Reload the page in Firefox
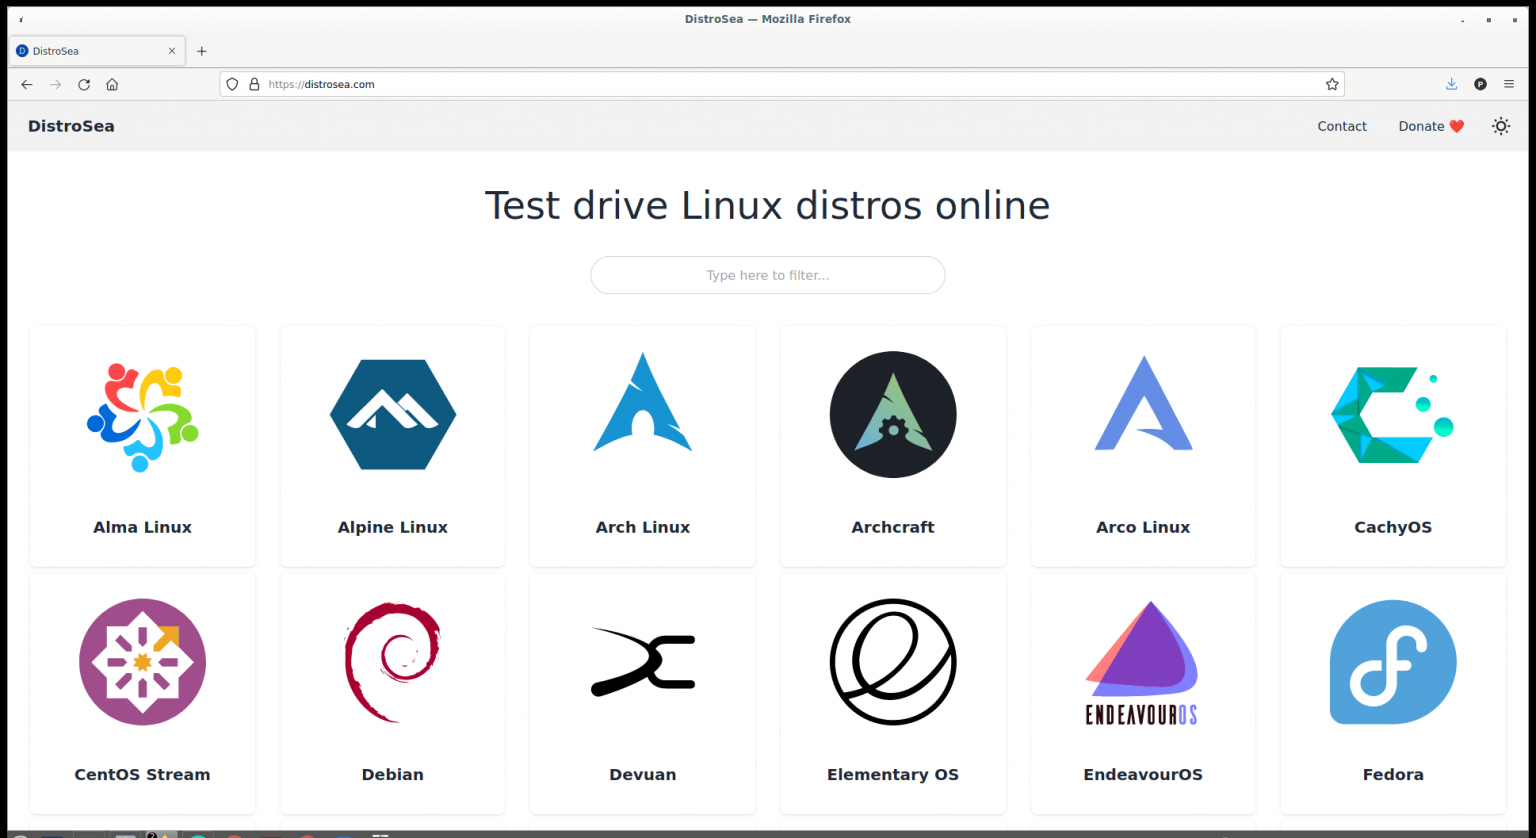Image resolution: width=1536 pixels, height=838 pixels. coord(84,85)
